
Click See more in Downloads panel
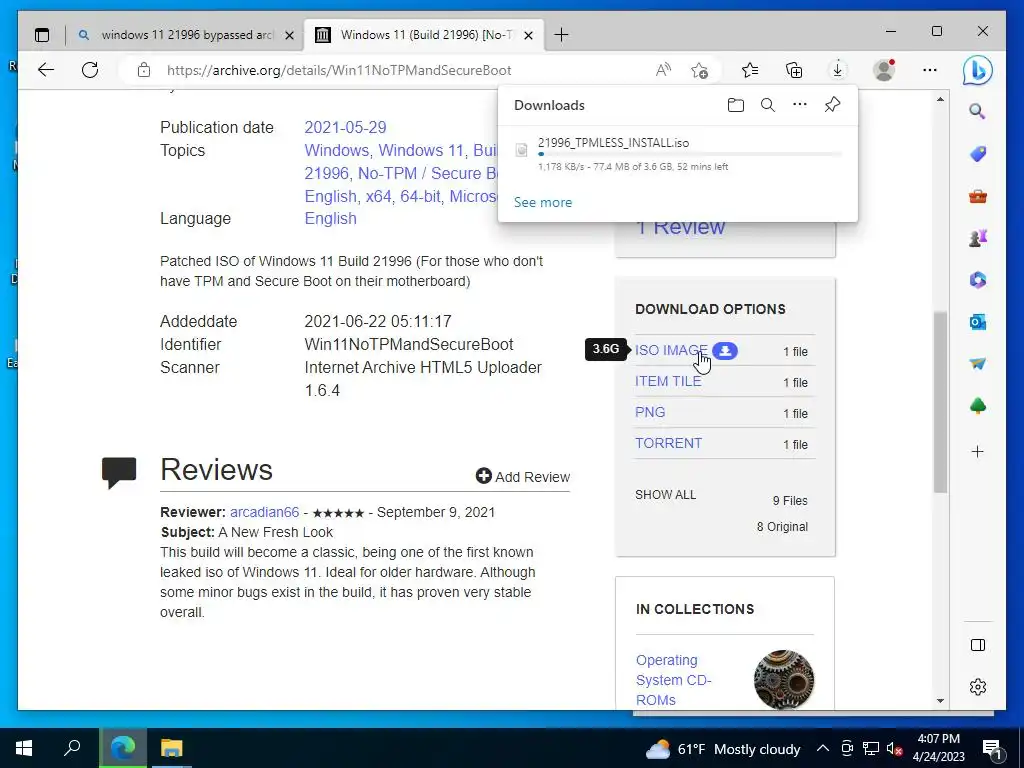543,202
